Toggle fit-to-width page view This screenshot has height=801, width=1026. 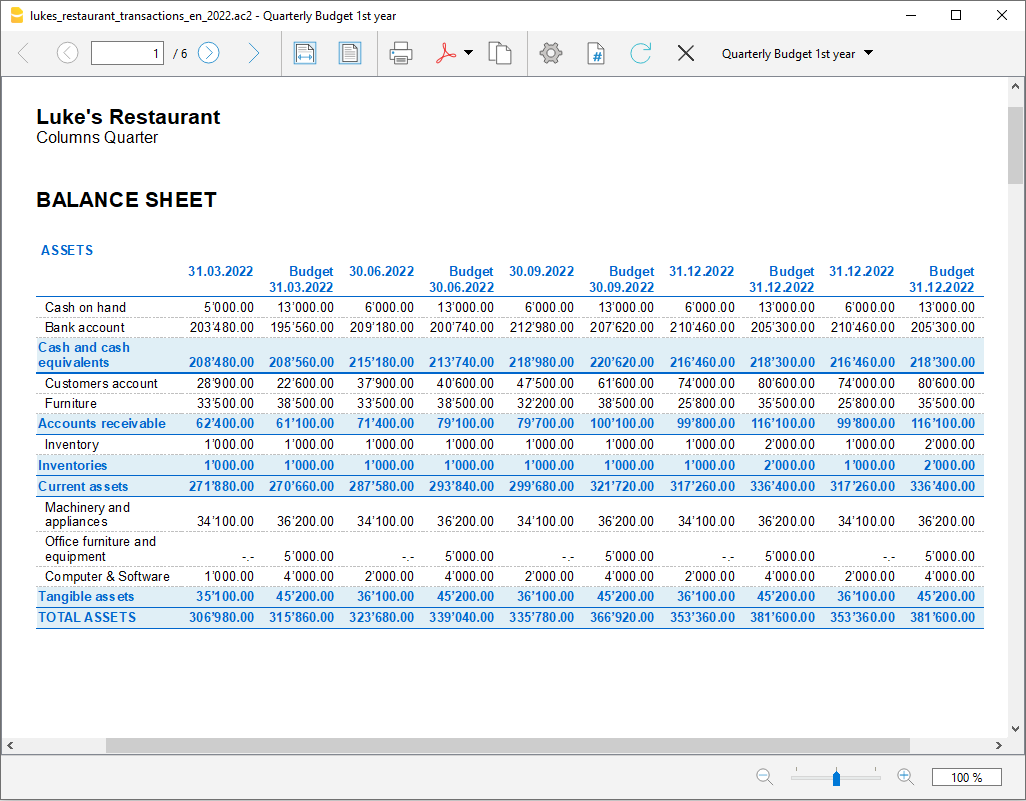[305, 53]
